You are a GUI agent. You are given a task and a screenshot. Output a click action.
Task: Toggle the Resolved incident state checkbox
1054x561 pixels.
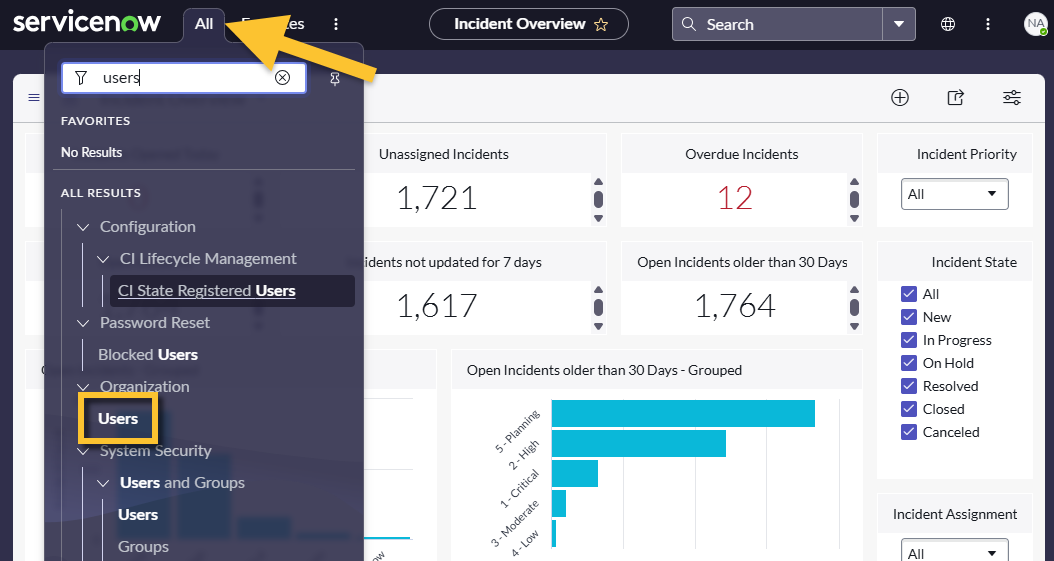[x=909, y=386]
